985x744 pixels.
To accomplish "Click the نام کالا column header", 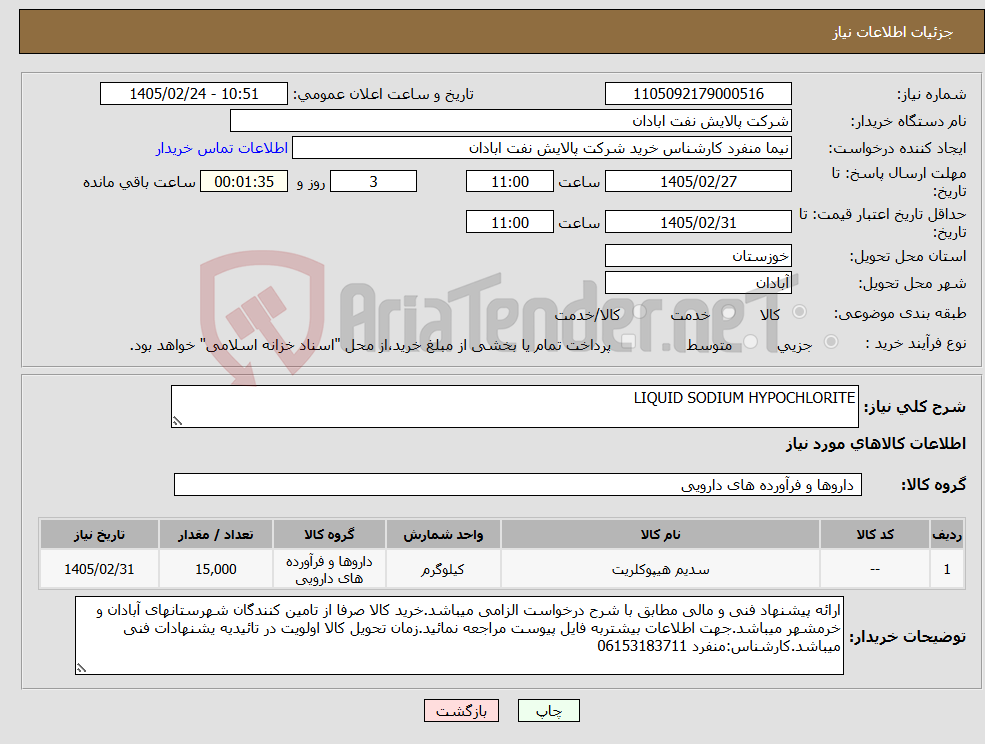I will click(660, 534).
